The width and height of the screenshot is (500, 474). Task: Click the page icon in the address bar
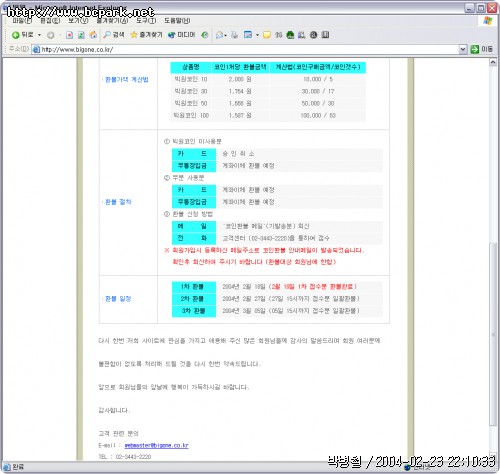pos(36,49)
